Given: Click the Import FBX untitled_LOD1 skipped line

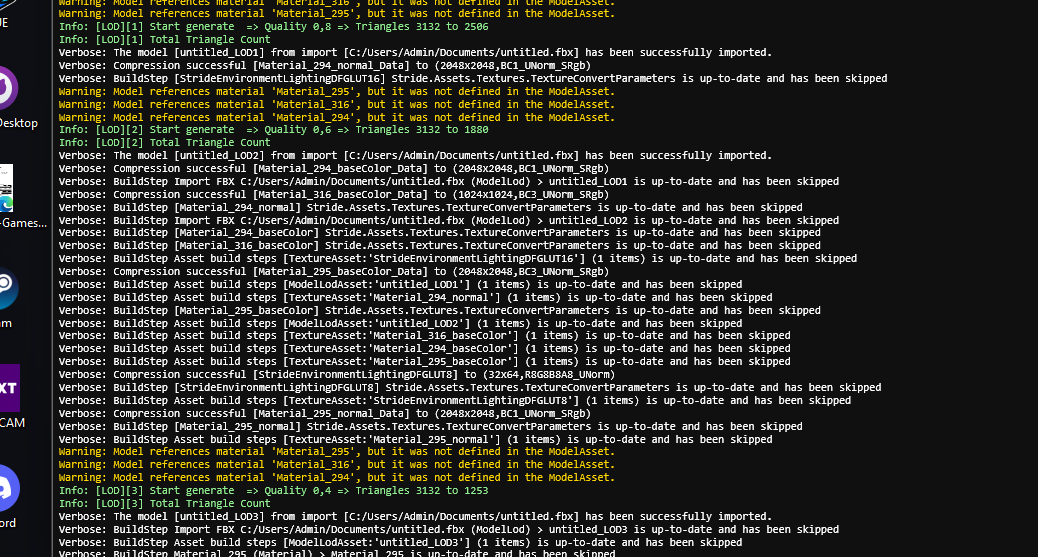Looking at the screenshot, I should (449, 181).
